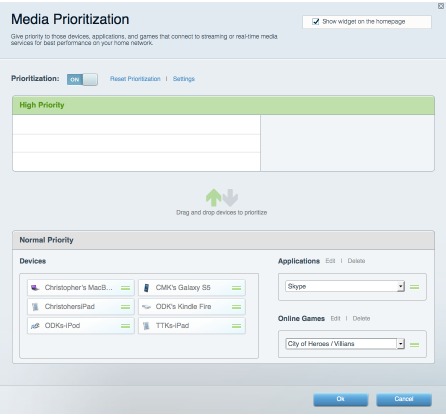
Task: Open the Skype applications dropdown
Action: pos(345,286)
